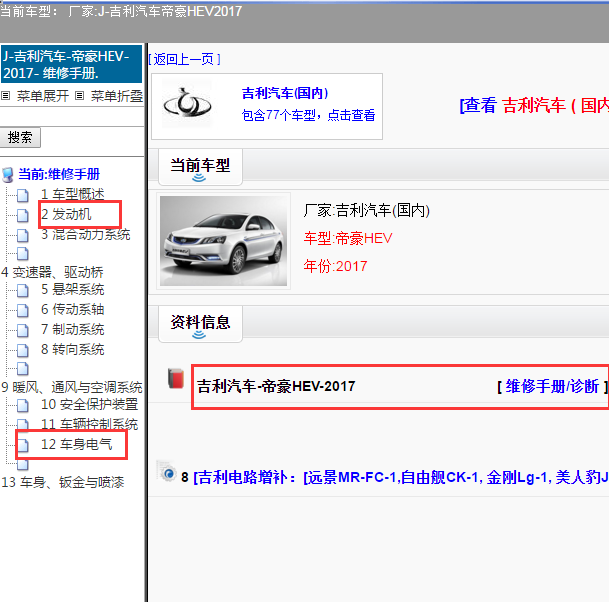The width and height of the screenshot is (609, 602).
Task: Click the page icon beside 11 车辆控制系统
Action: 23,425
